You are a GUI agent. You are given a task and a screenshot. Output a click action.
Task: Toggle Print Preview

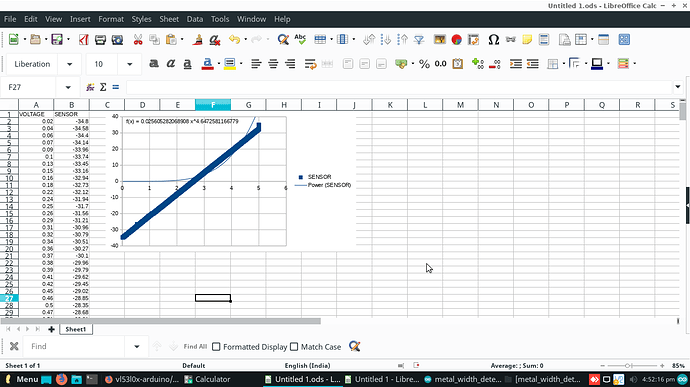point(117,40)
